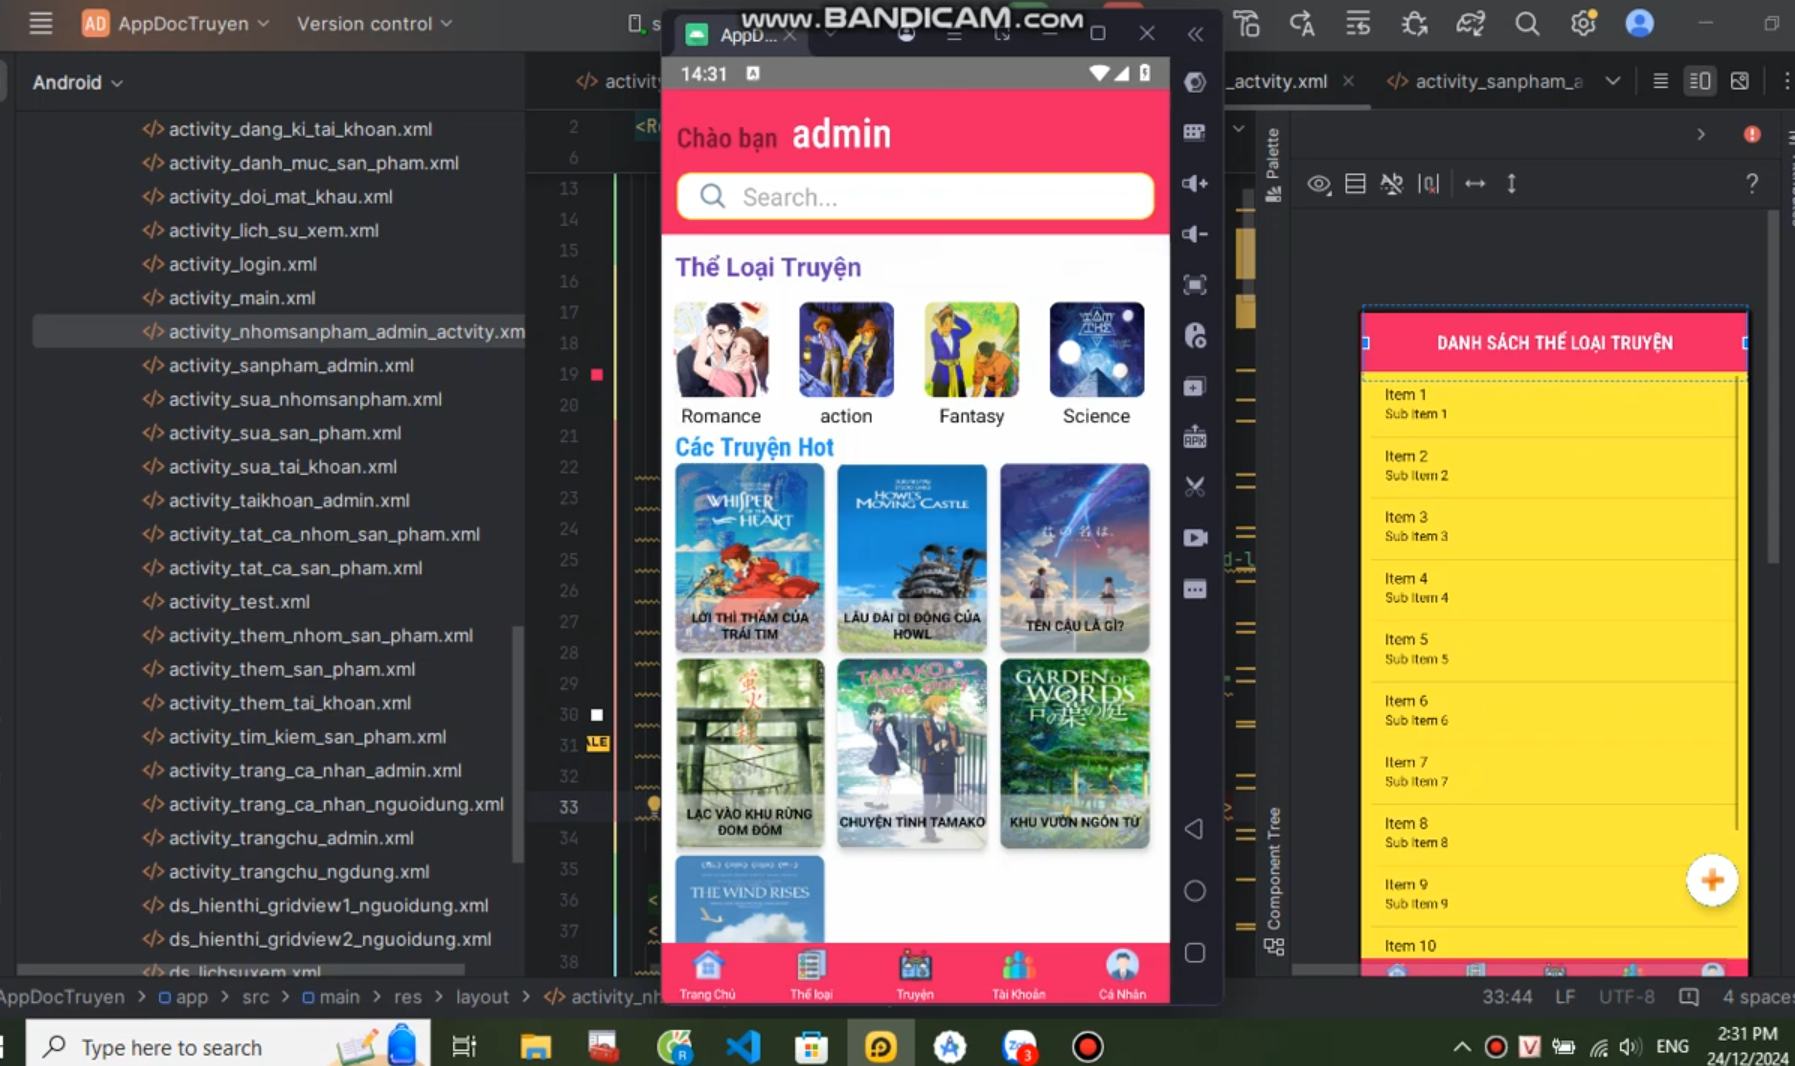Switch editor to Code-only view mode
Viewport: 1795px width, 1066px height.
pos(1660,81)
